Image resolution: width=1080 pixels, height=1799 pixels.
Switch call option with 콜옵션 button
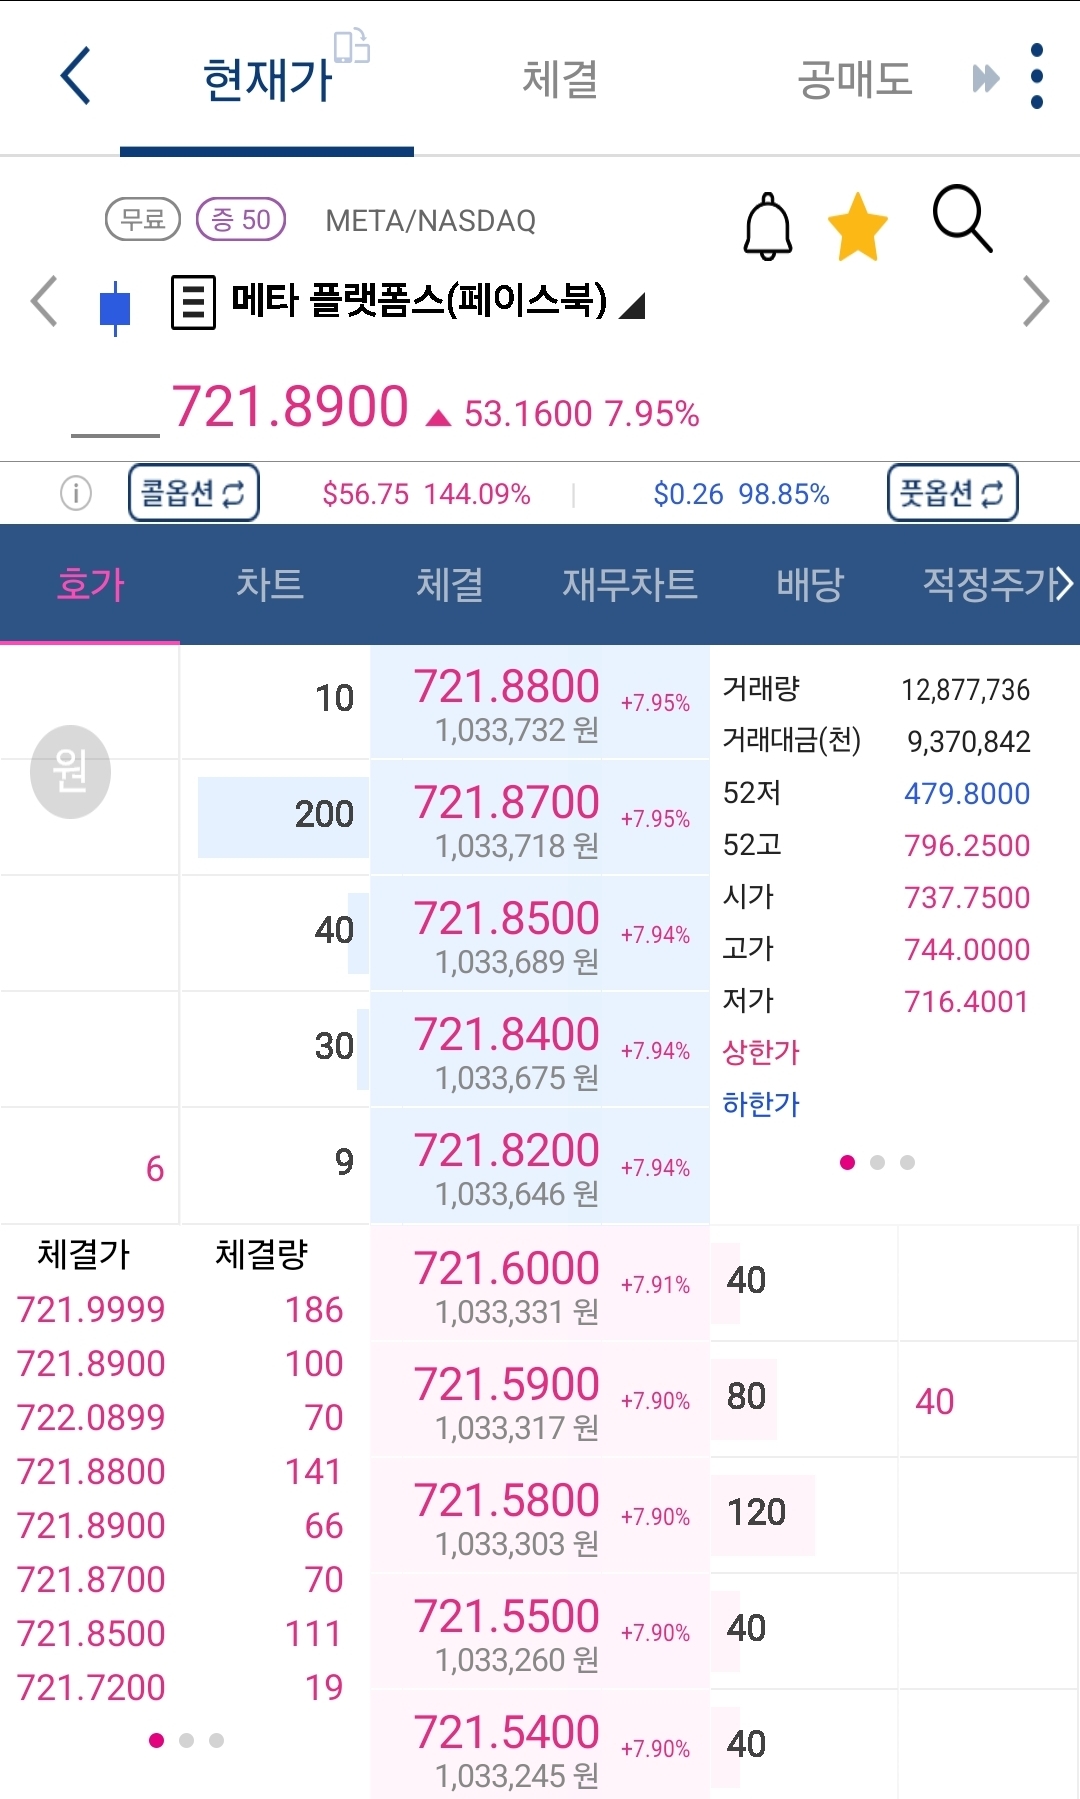pyautogui.click(x=194, y=493)
